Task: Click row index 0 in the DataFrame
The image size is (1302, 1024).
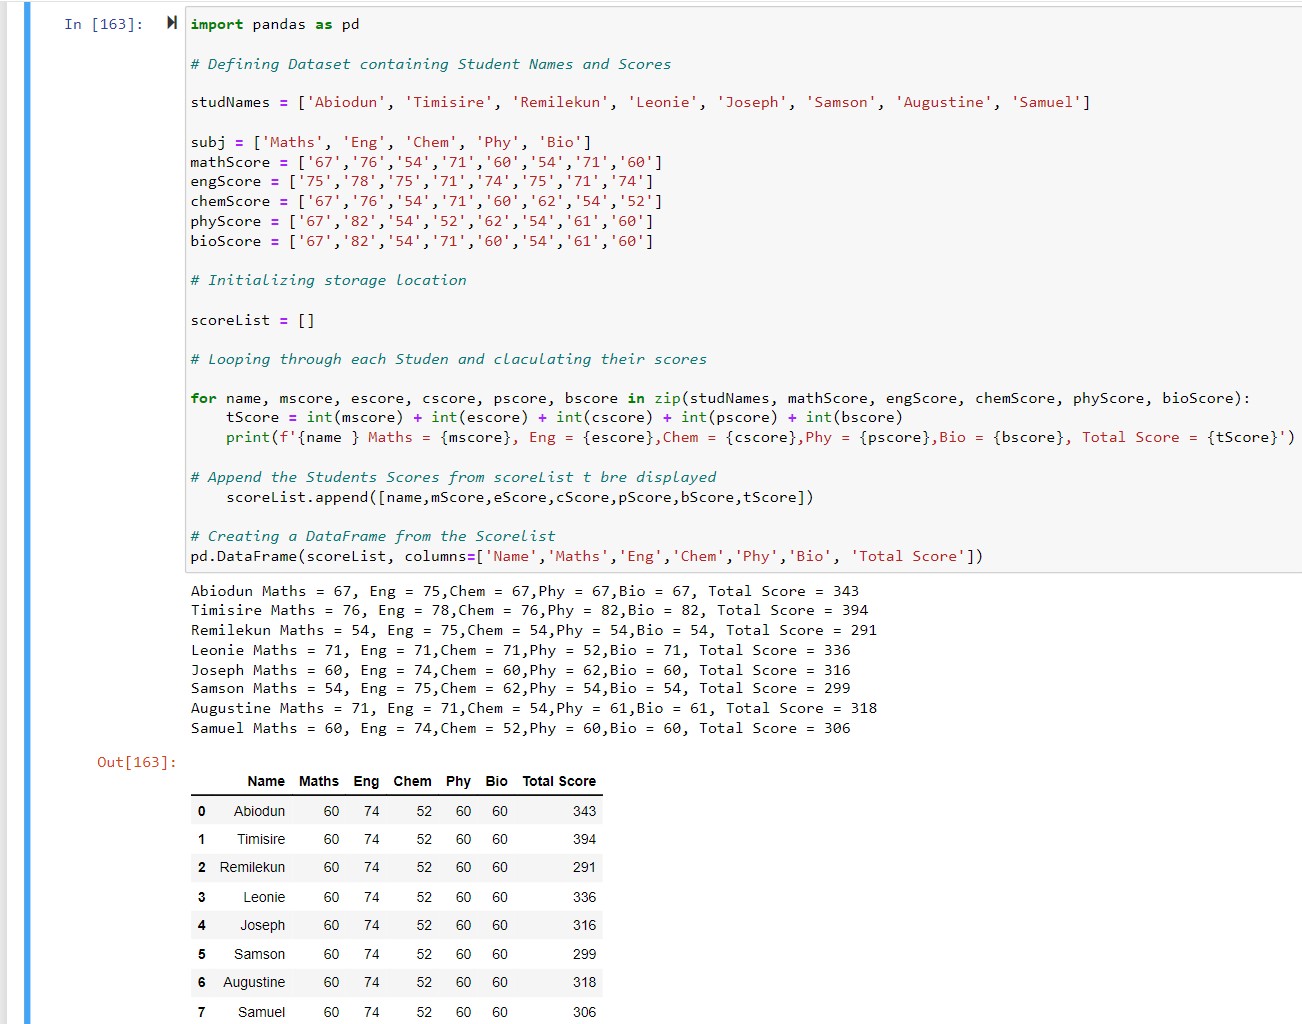Action: point(201,811)
